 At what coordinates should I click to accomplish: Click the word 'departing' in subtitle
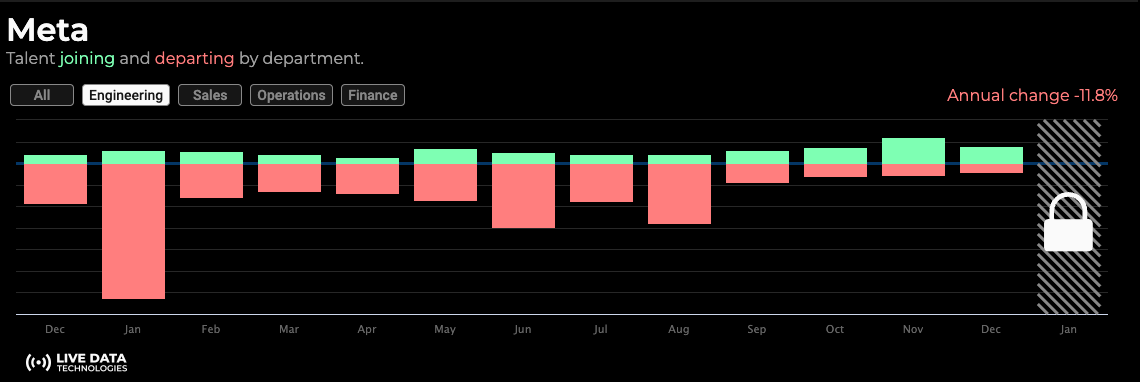click(x=195, y=58)
